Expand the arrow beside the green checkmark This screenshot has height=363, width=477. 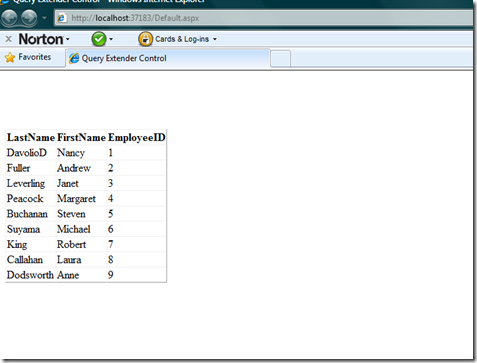pyautogui.click(x=111, y=39)
